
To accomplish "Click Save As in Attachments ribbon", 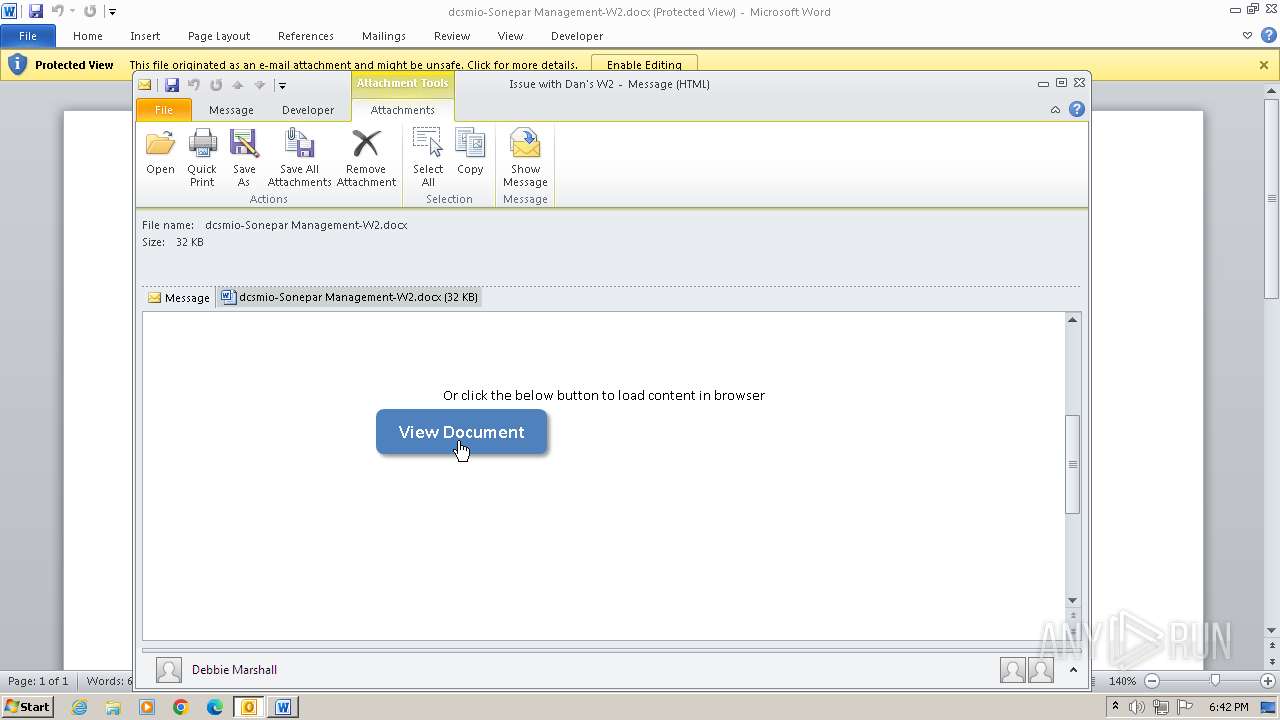I will pyautogui.click(x=244, y=158).
